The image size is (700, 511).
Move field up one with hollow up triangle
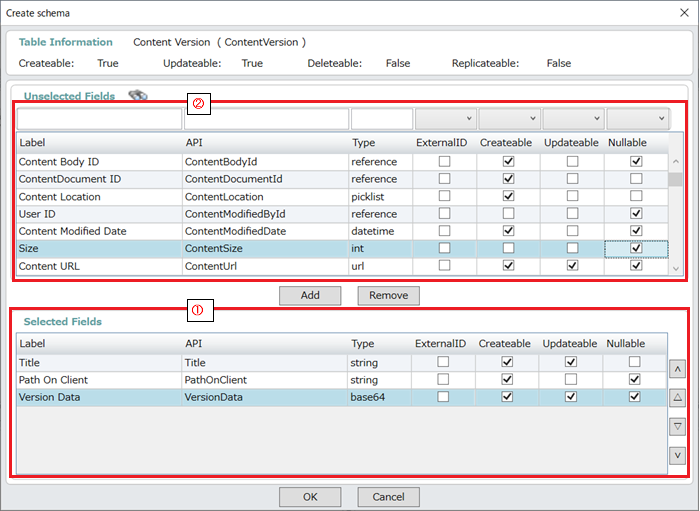pos(677,397)
